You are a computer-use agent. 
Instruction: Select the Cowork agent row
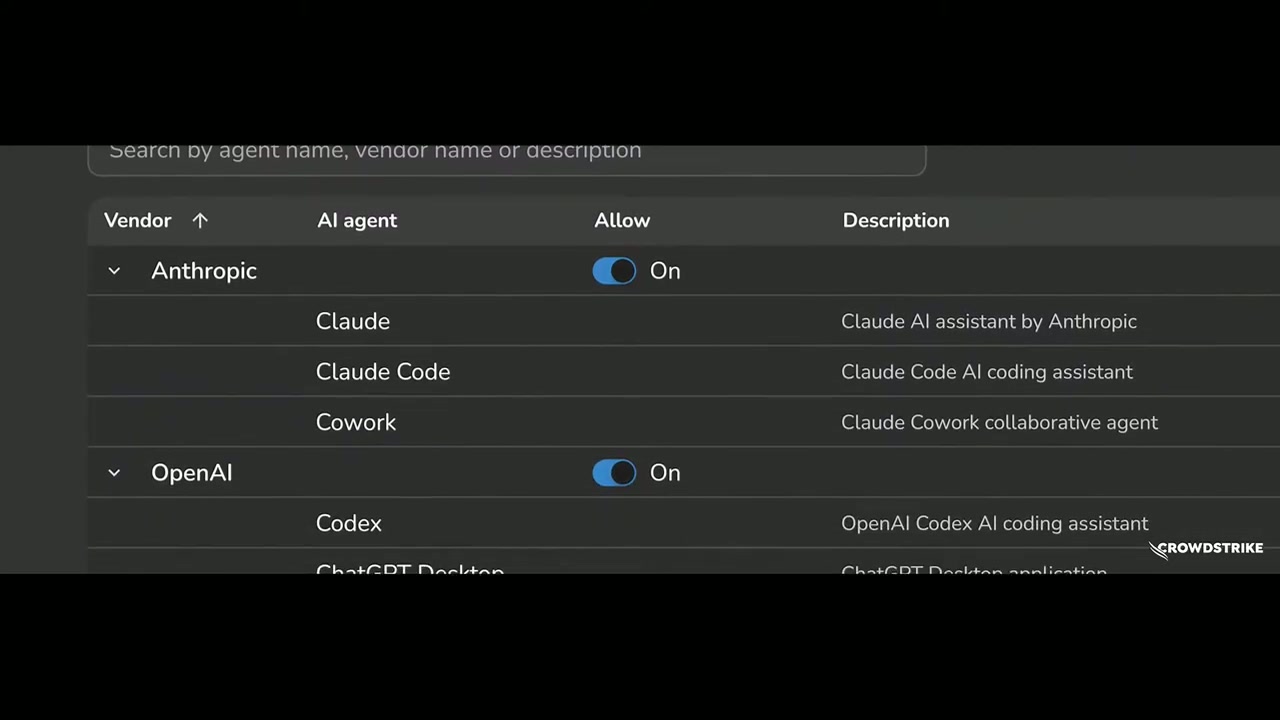[684, 422]
